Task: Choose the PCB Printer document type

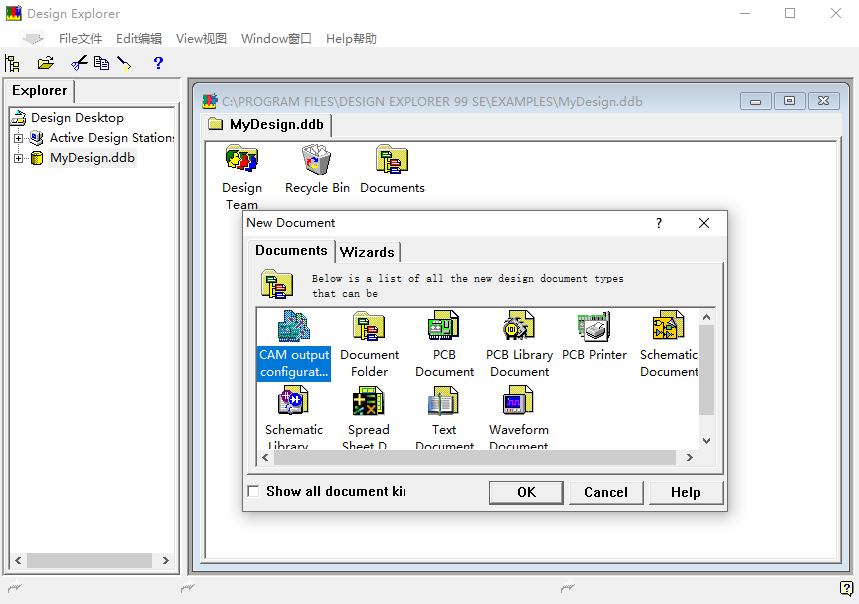Action: pos(594,328)
